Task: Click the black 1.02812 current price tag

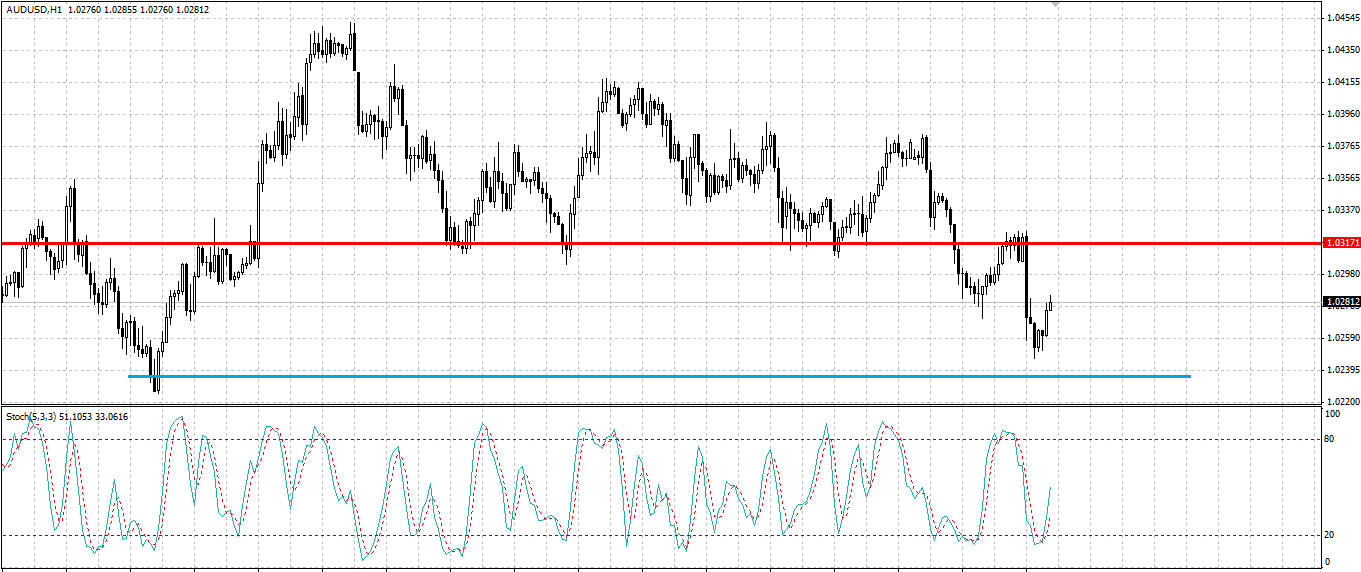Action: [1341, 301]
